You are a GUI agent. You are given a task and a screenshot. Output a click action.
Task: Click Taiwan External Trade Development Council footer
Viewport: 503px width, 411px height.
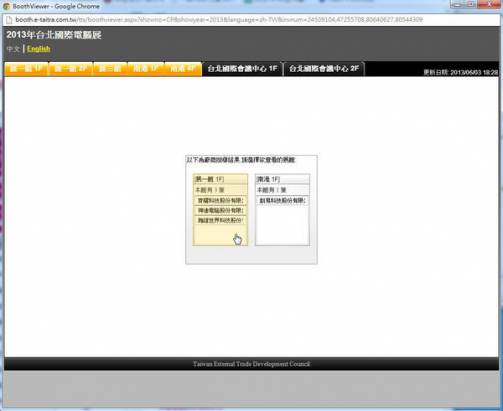tap(252, 364)
